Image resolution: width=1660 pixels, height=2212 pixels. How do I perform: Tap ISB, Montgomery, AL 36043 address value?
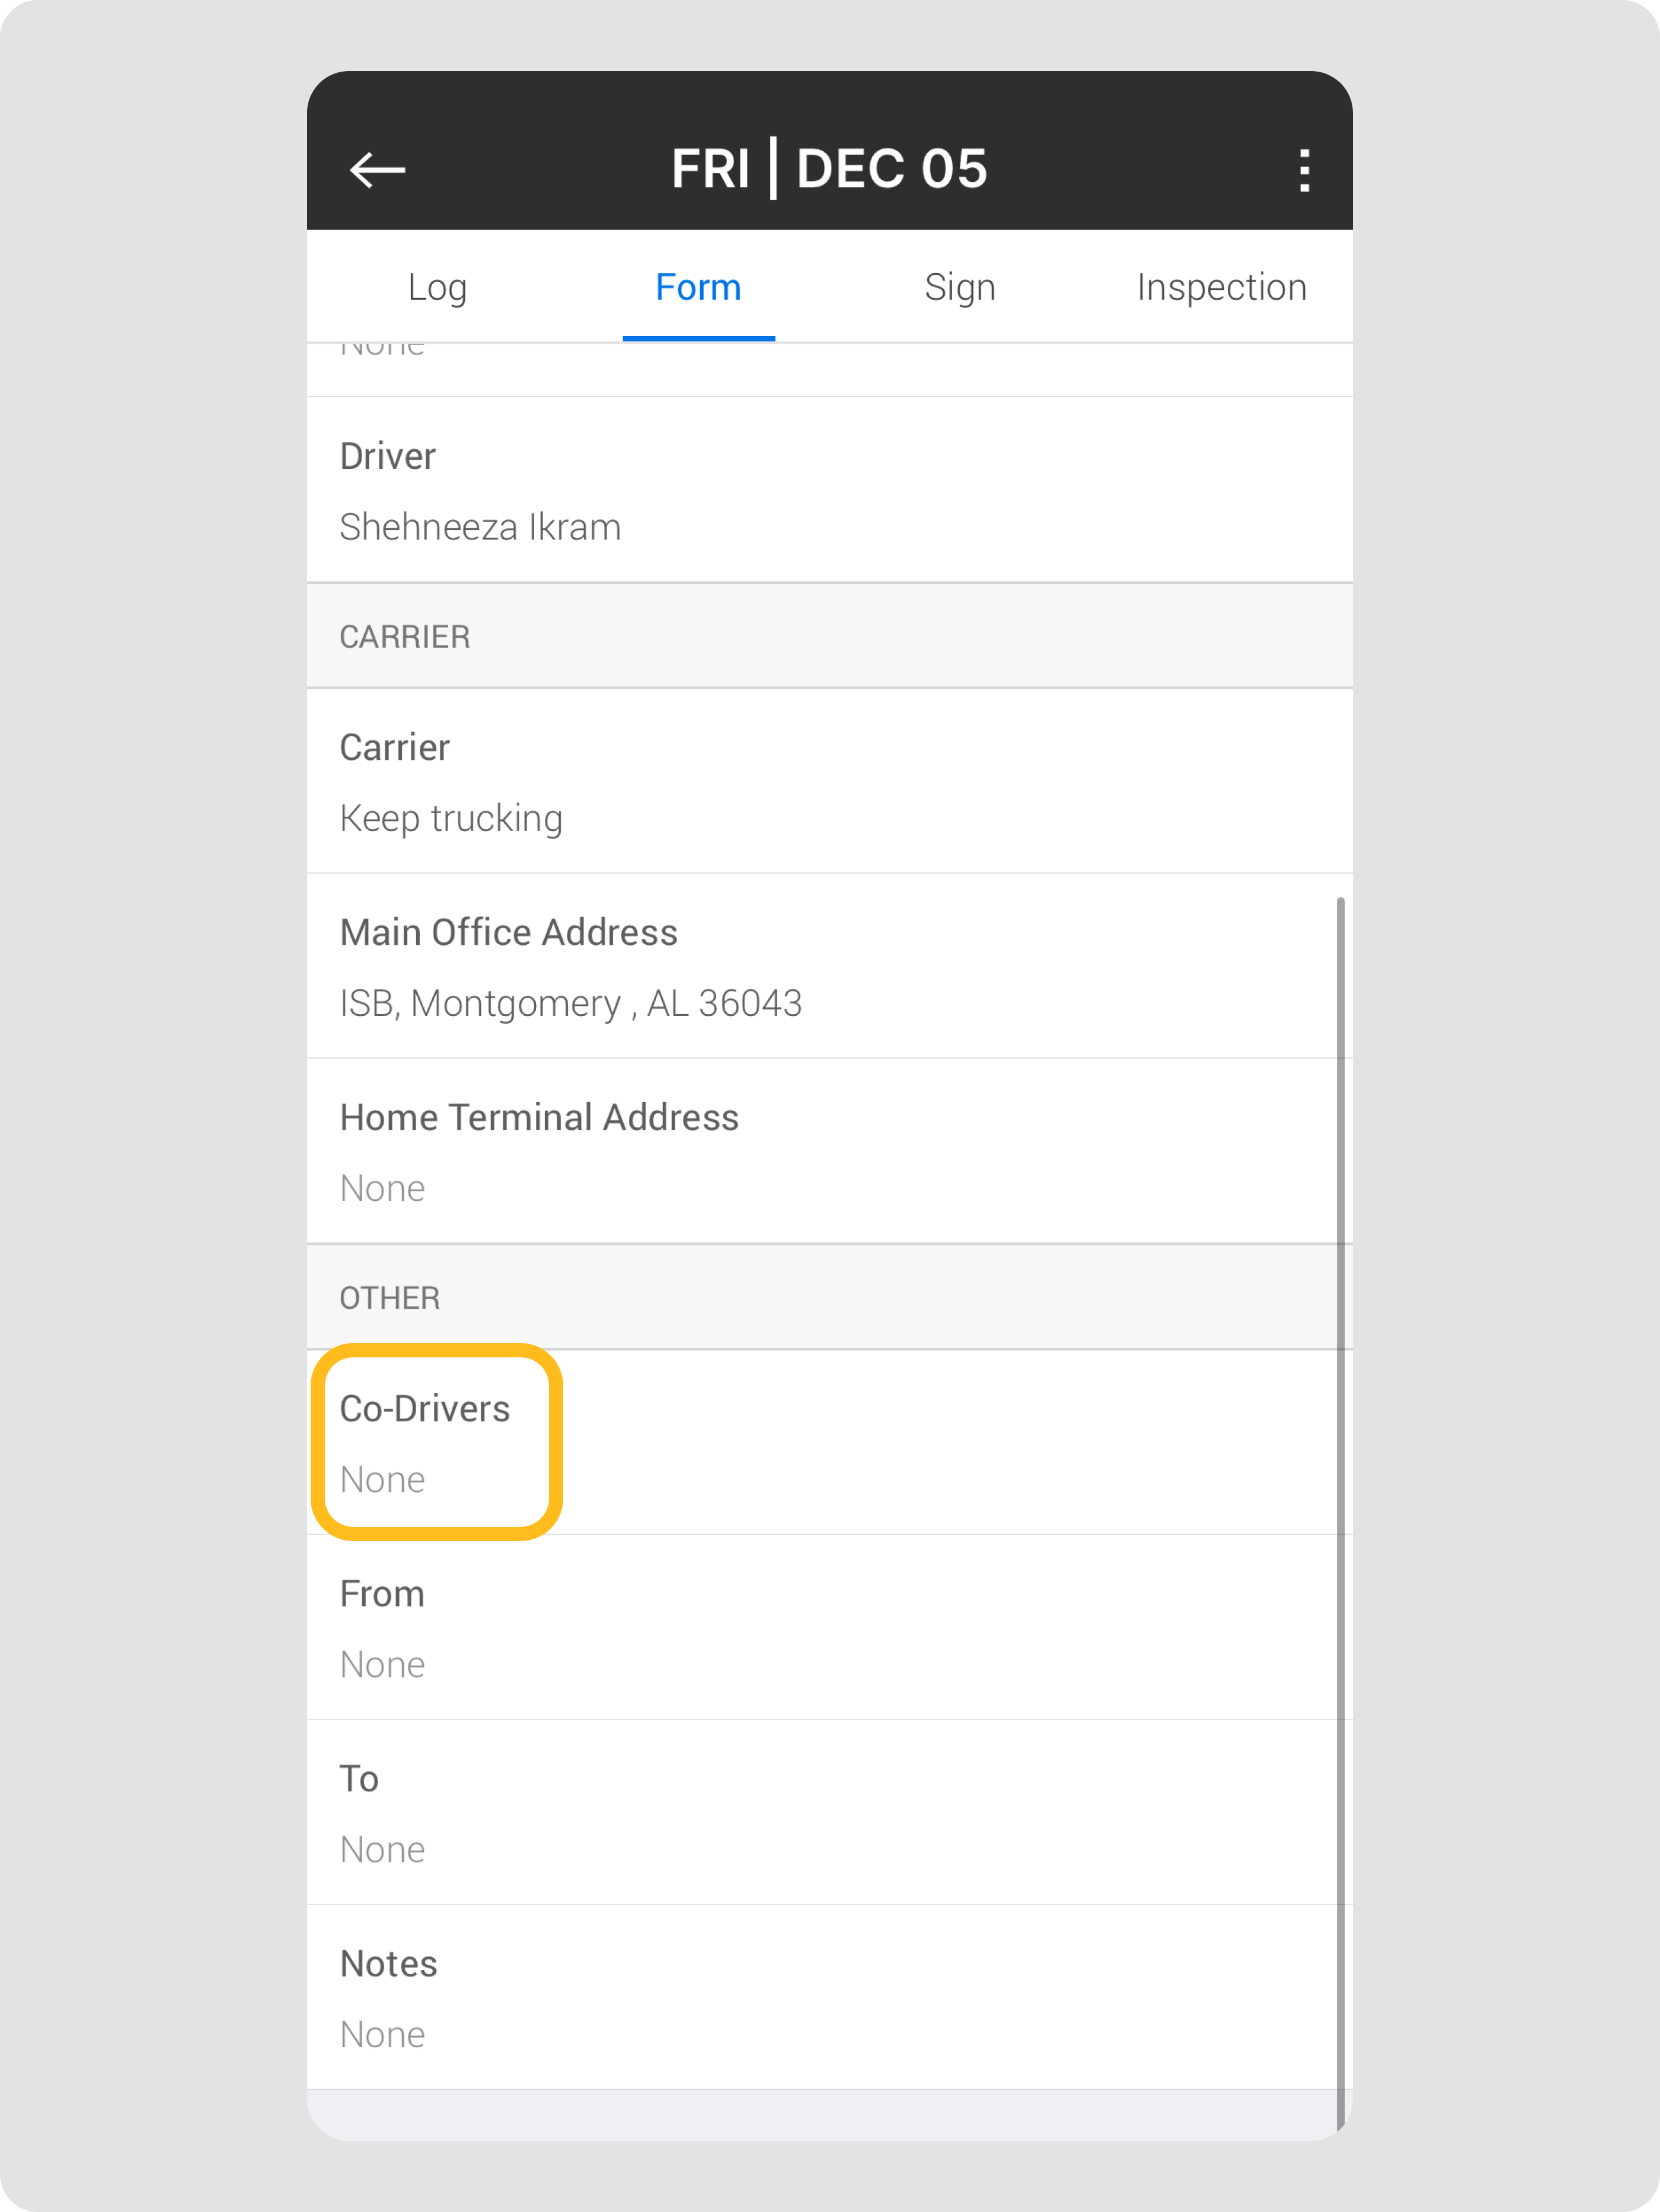(570, 1003)
